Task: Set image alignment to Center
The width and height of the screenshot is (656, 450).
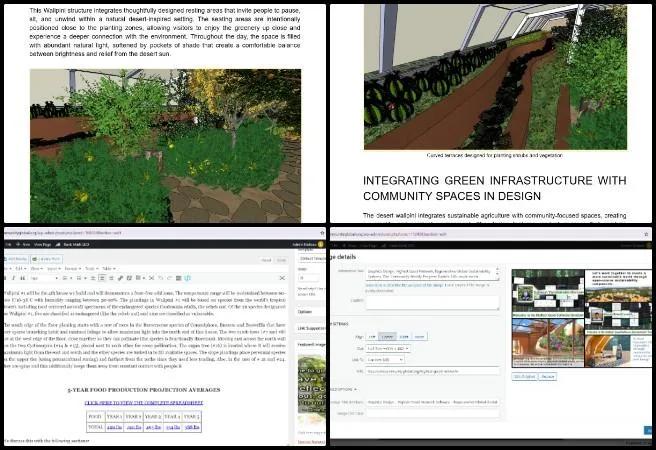Action: tap(387, 336)
